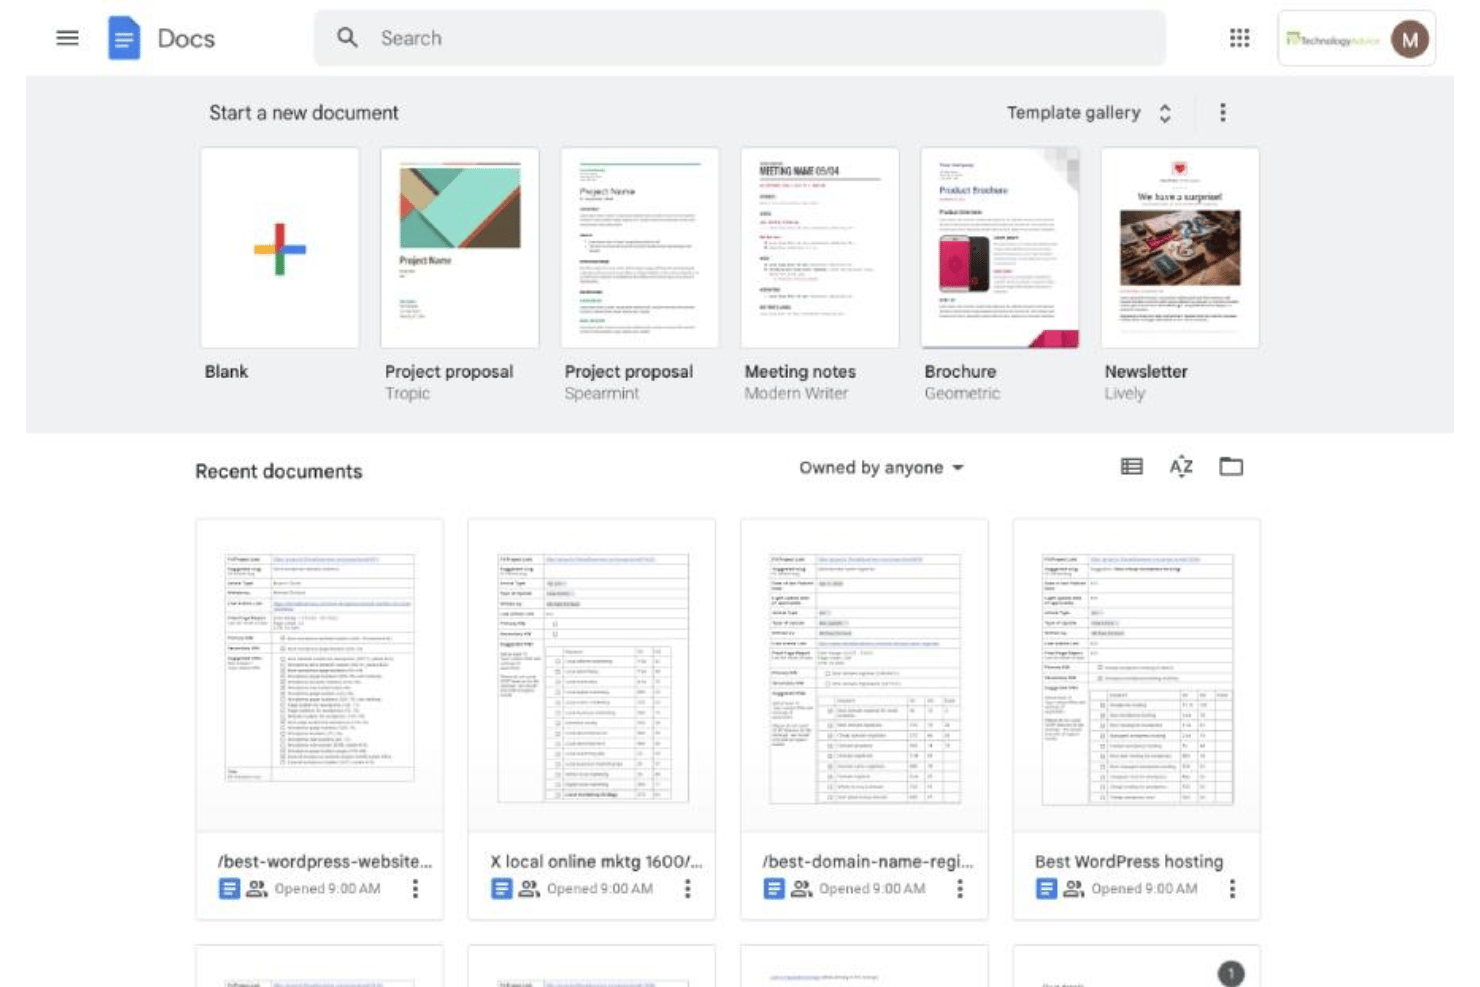Click Docs file icon on Best WordPress hosting
The image size is (1480, 987).
pyautogui.click(x=1046, y=888)
